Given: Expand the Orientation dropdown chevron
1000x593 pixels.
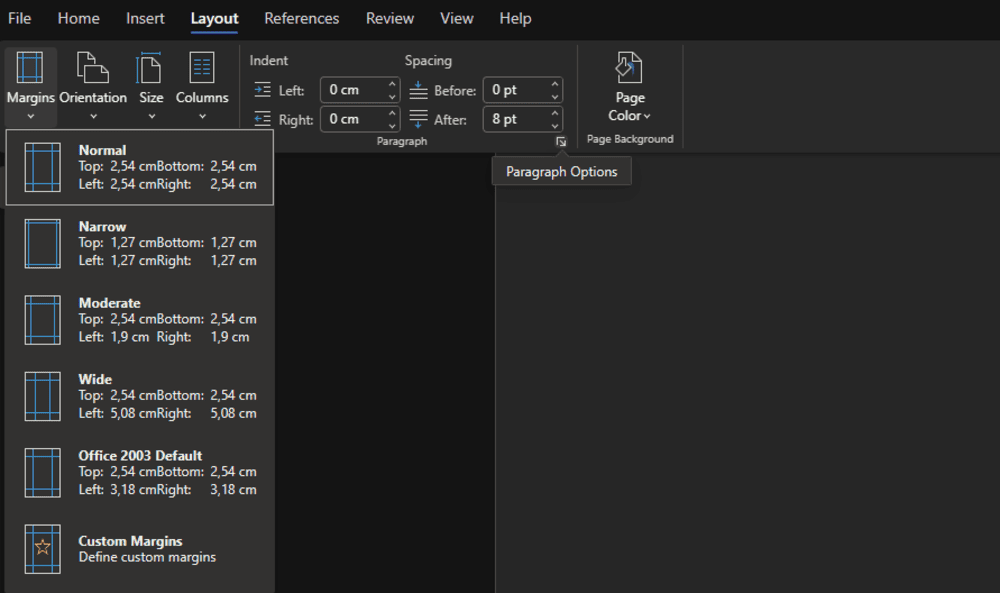Looking at the screenshot, I should [93, 117].
